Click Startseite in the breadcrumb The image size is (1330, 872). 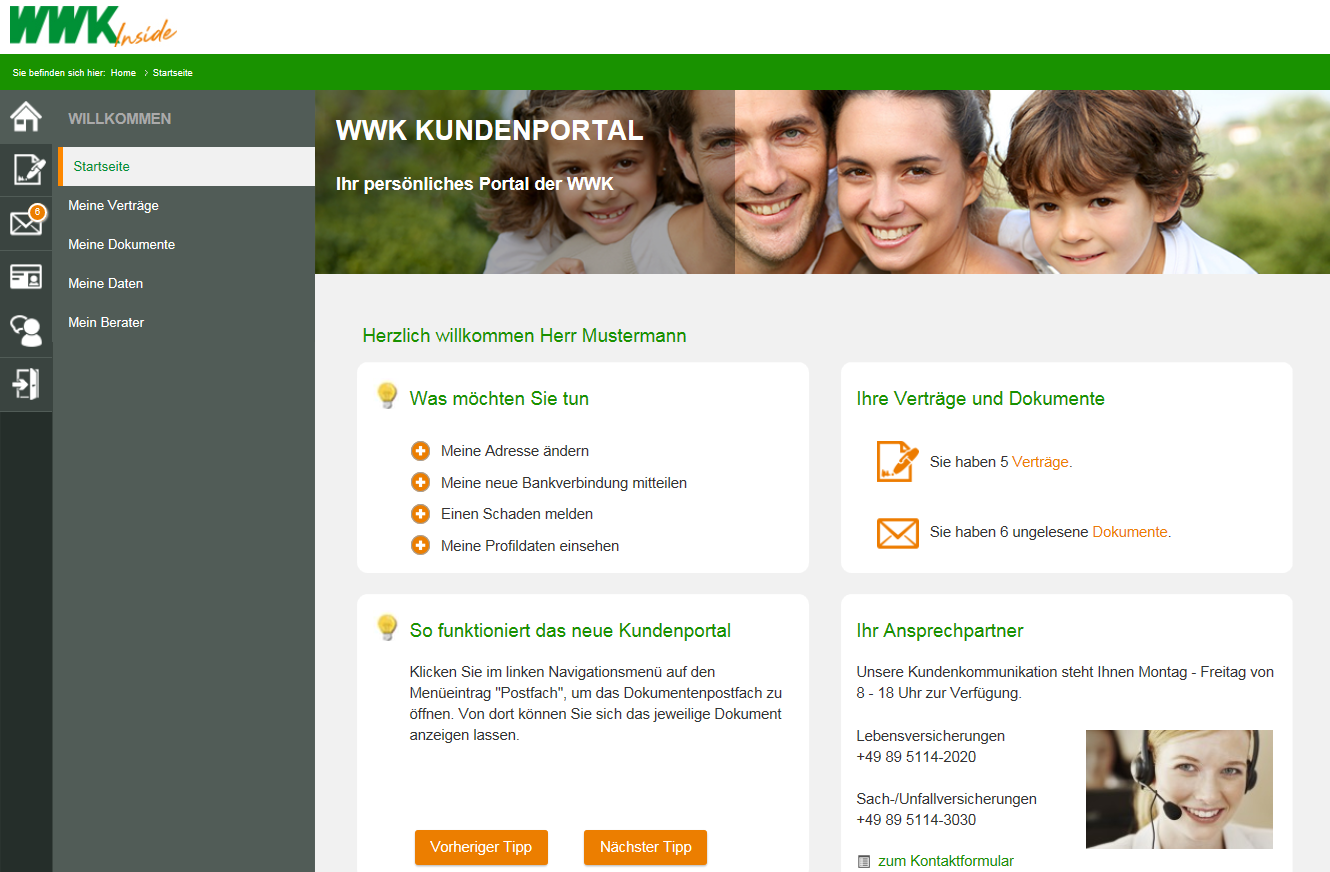tap(173, 73)
